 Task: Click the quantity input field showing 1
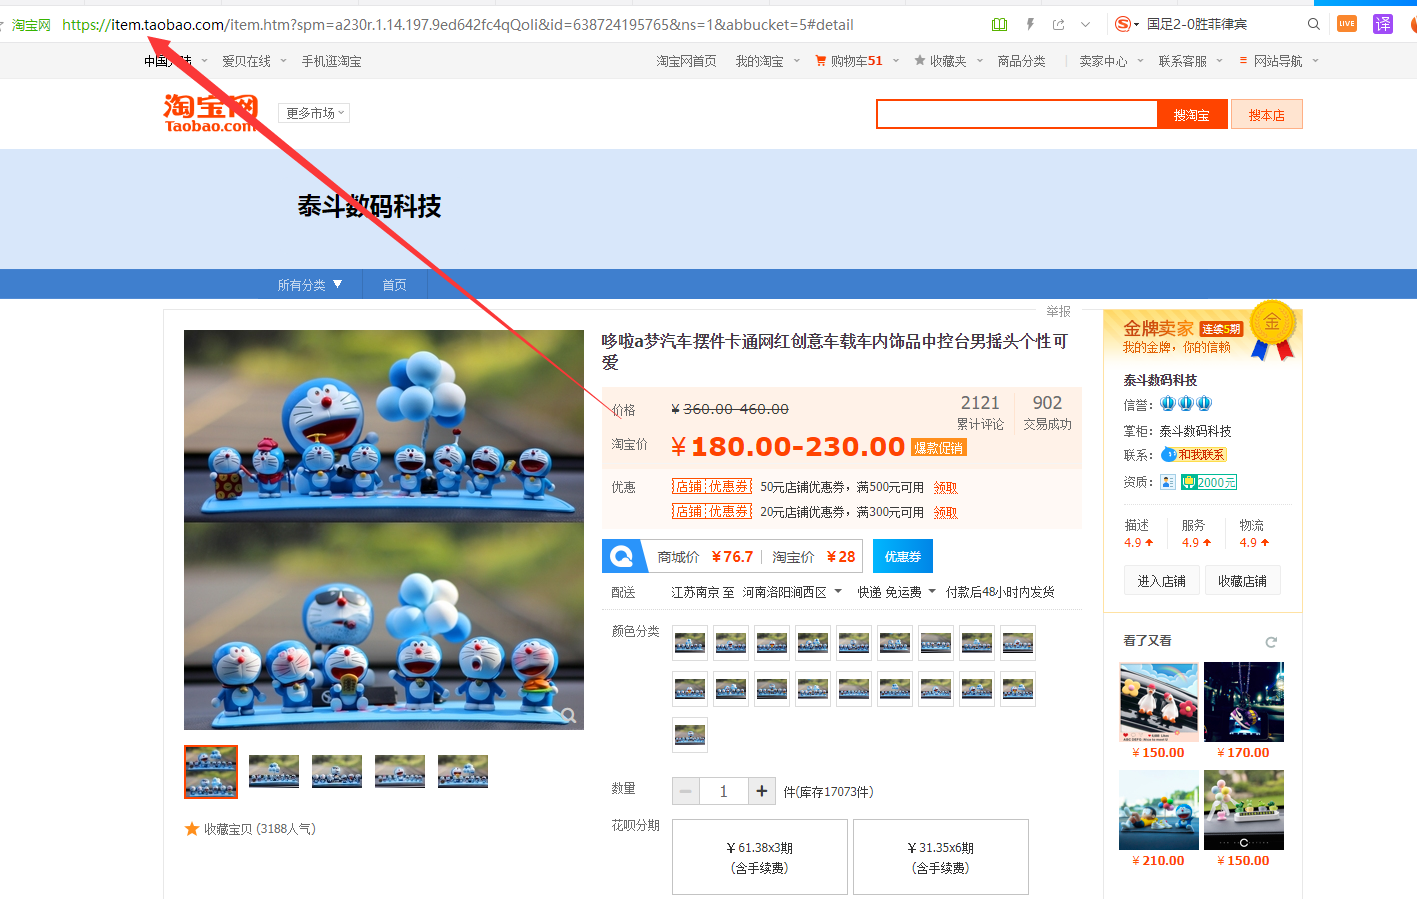[x=724, y=791]
